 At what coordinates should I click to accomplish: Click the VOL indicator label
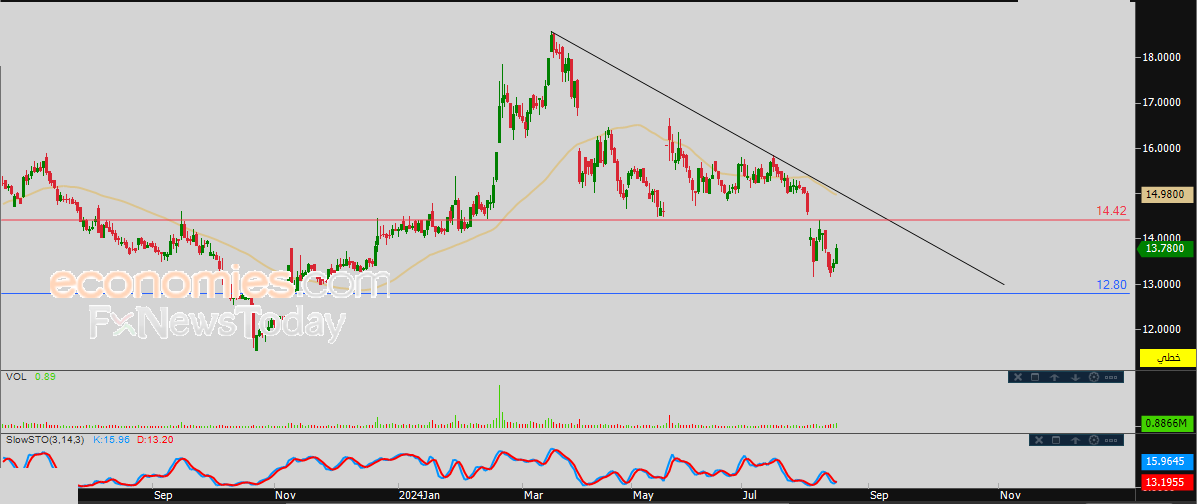15,376
